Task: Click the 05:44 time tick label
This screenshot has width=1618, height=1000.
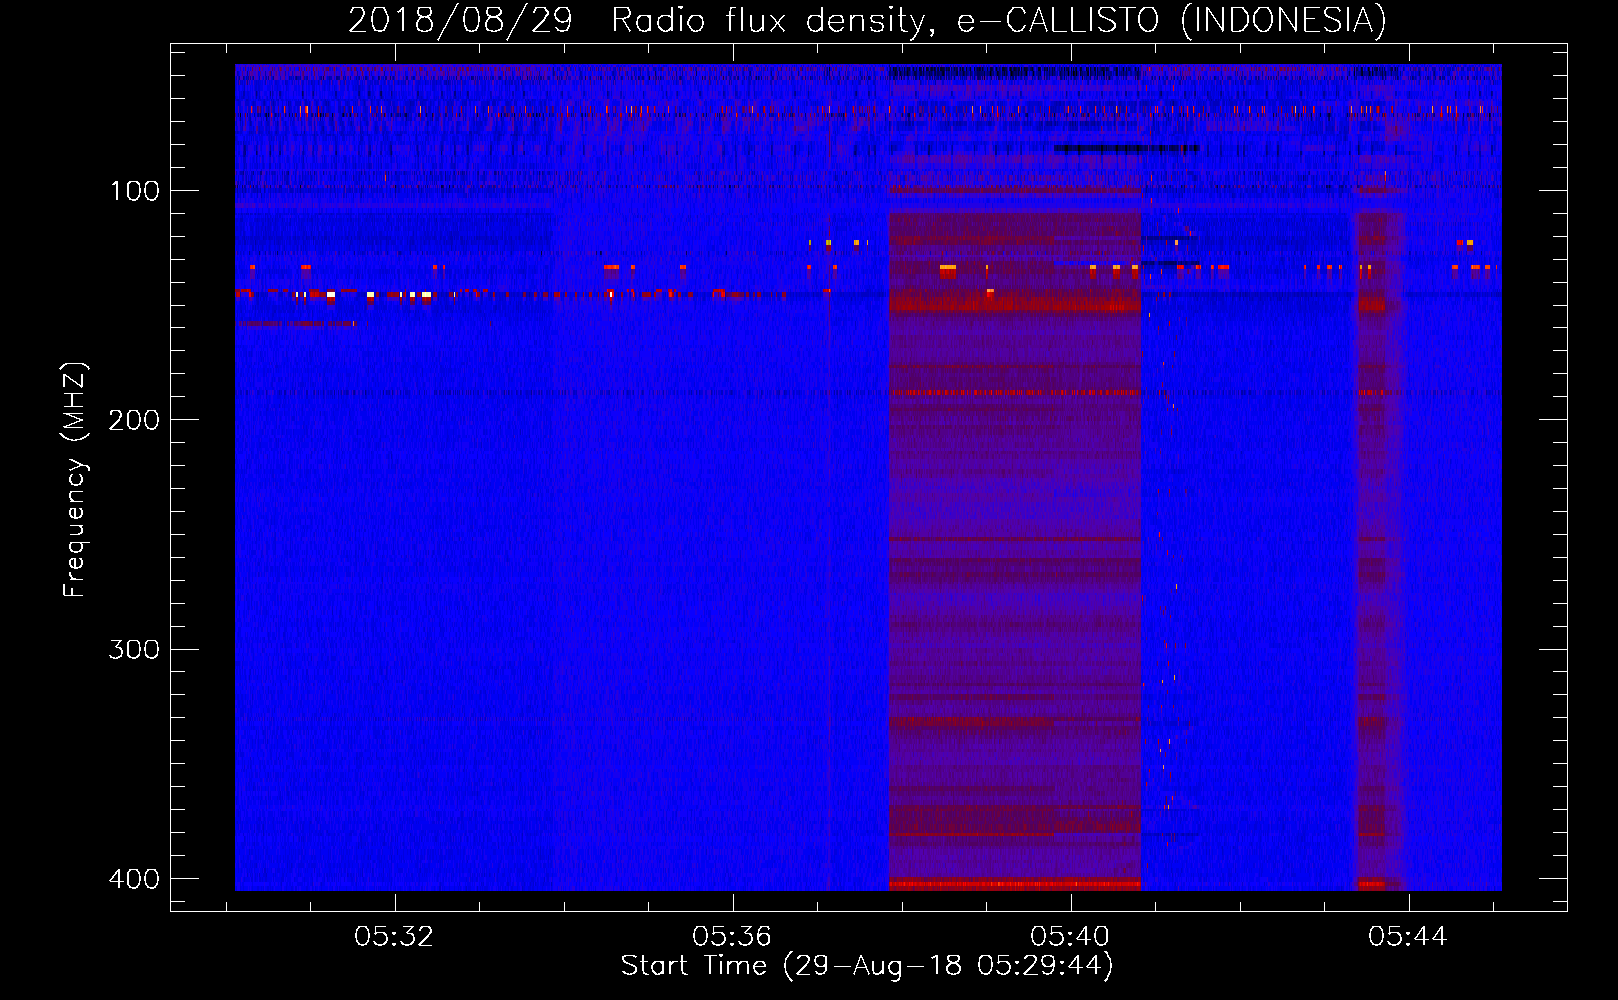Action: click(1408, 937)
